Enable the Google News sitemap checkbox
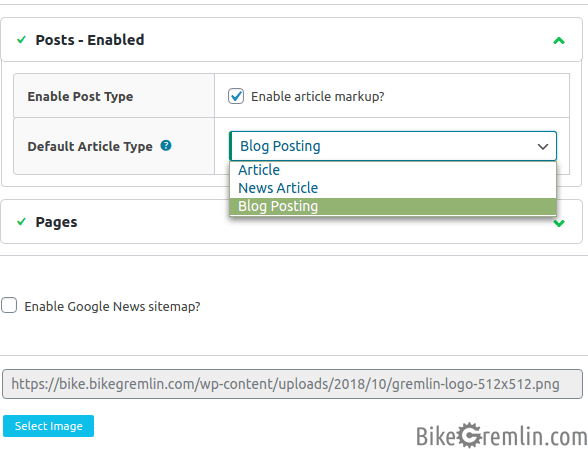The height and width of the screenshot is (449, 588). (9, 305)
